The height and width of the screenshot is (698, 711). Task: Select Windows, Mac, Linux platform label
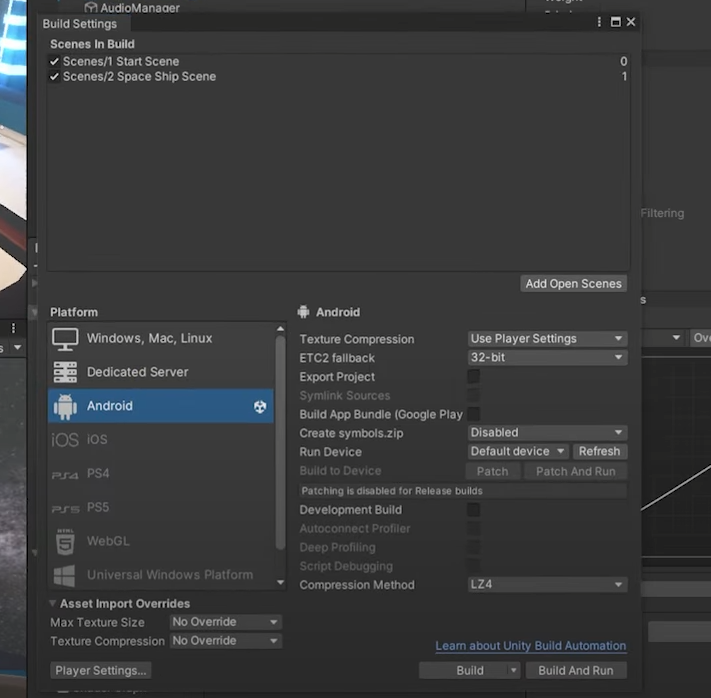(150, 338)
